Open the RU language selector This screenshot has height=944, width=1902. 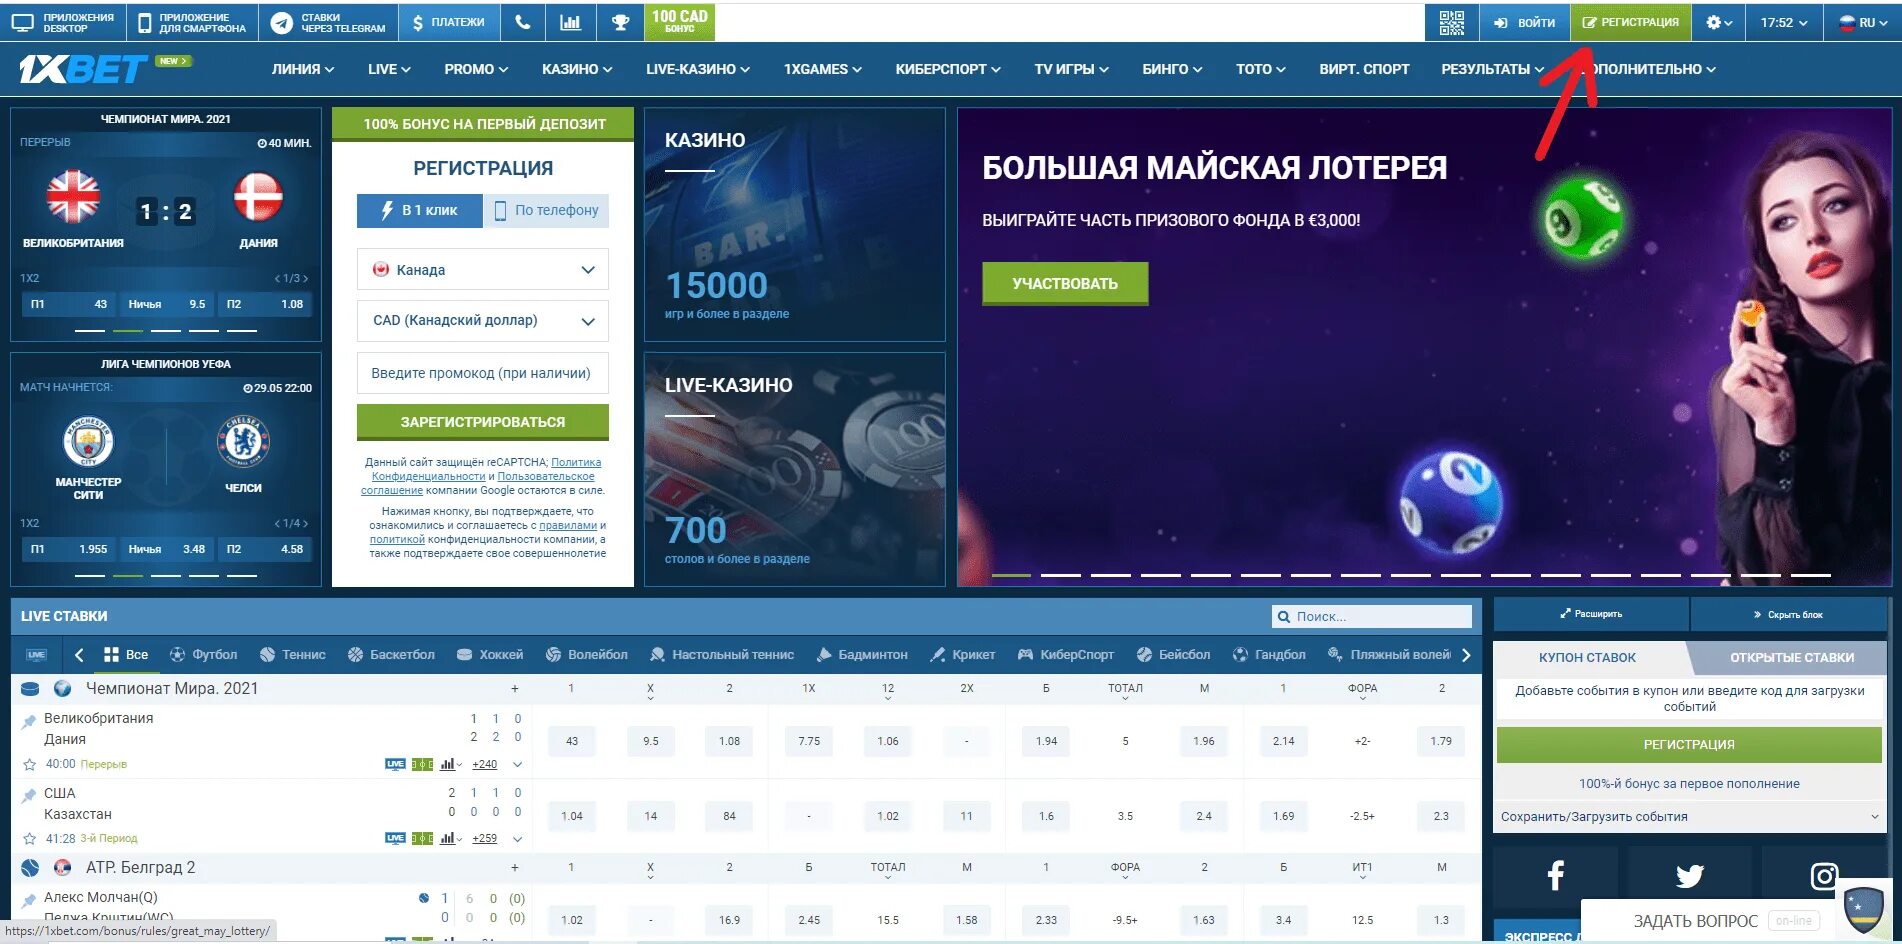click(1863, 22)
